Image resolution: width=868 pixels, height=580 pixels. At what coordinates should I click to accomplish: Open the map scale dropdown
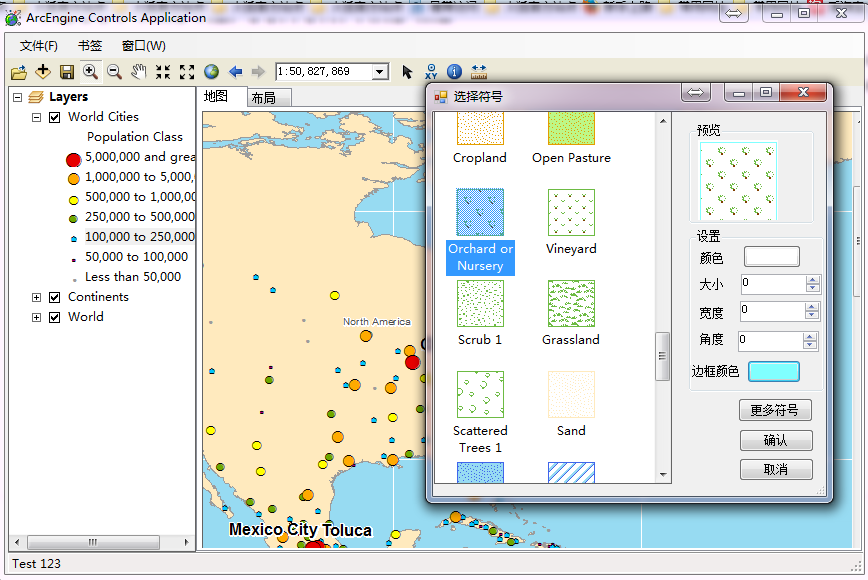tap(379, 72)
